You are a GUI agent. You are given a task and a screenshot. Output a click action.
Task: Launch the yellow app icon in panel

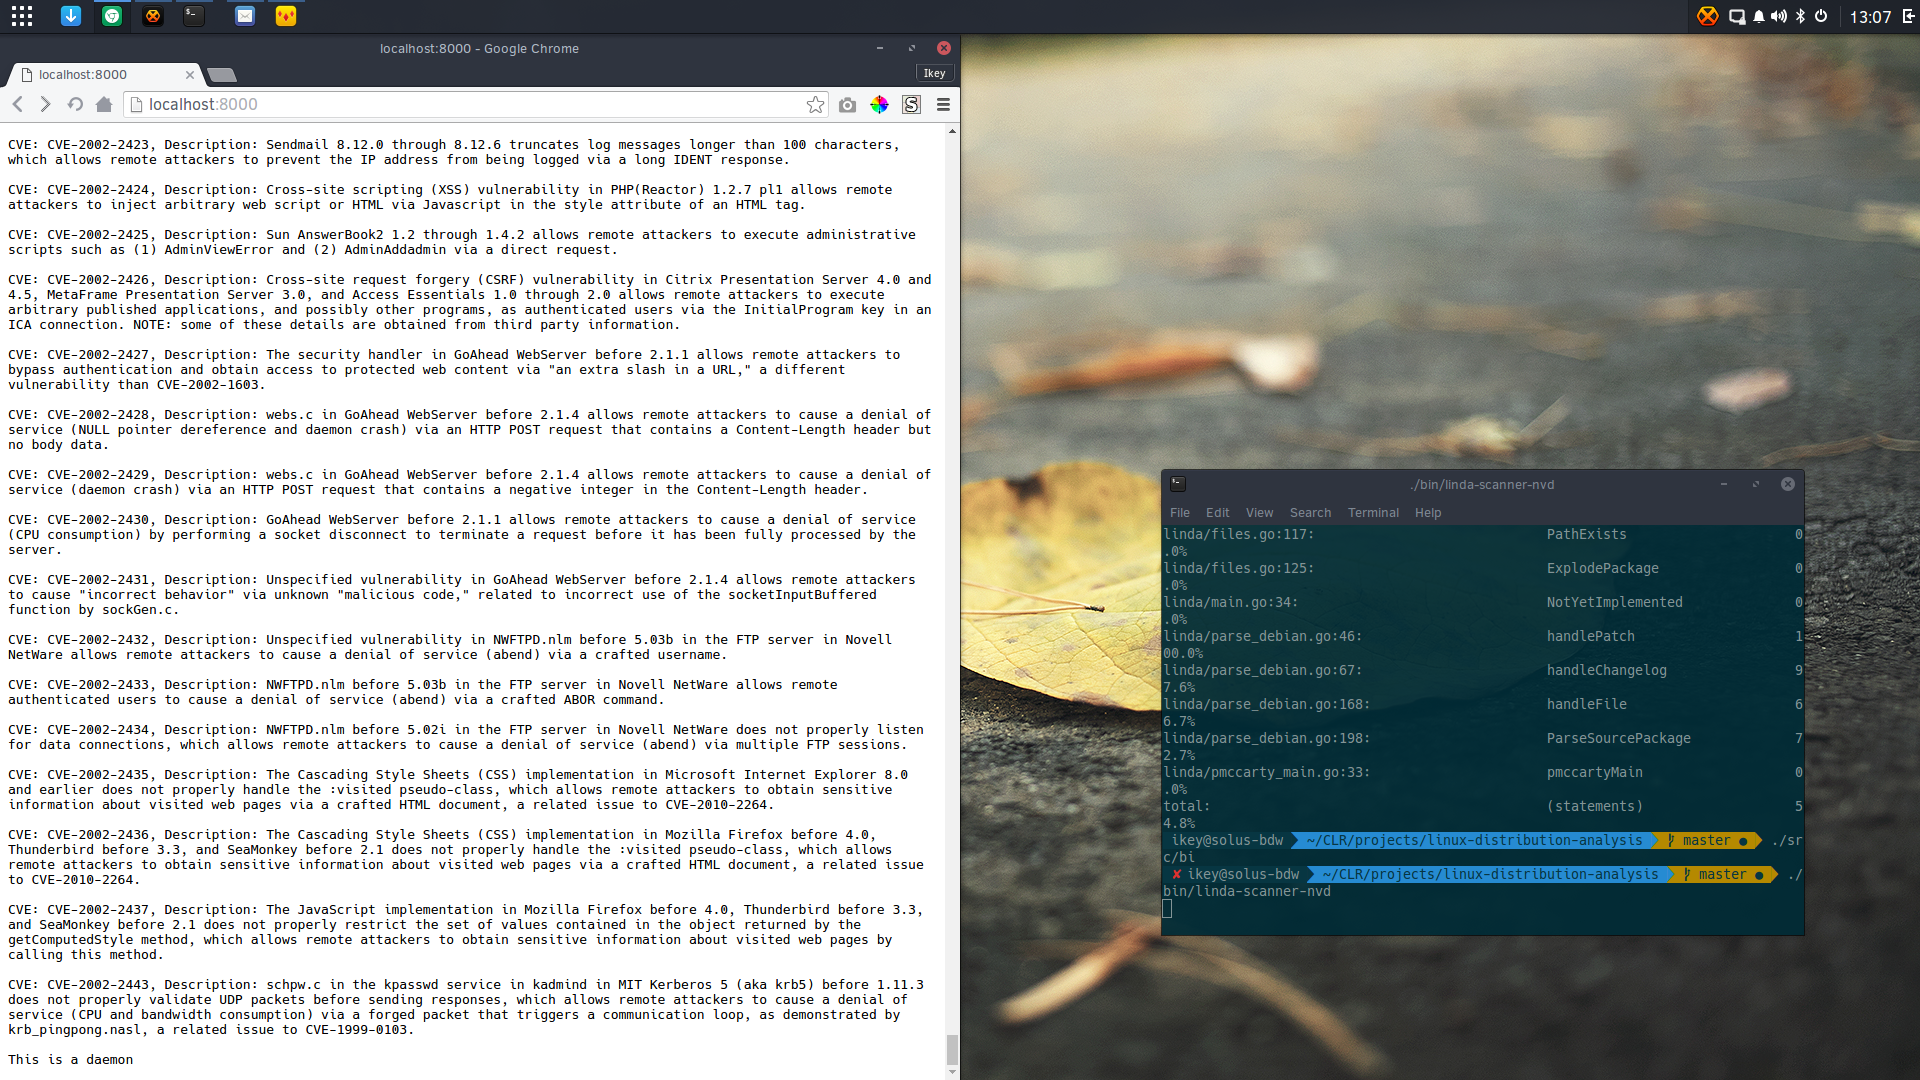click(x=286, y=16)
